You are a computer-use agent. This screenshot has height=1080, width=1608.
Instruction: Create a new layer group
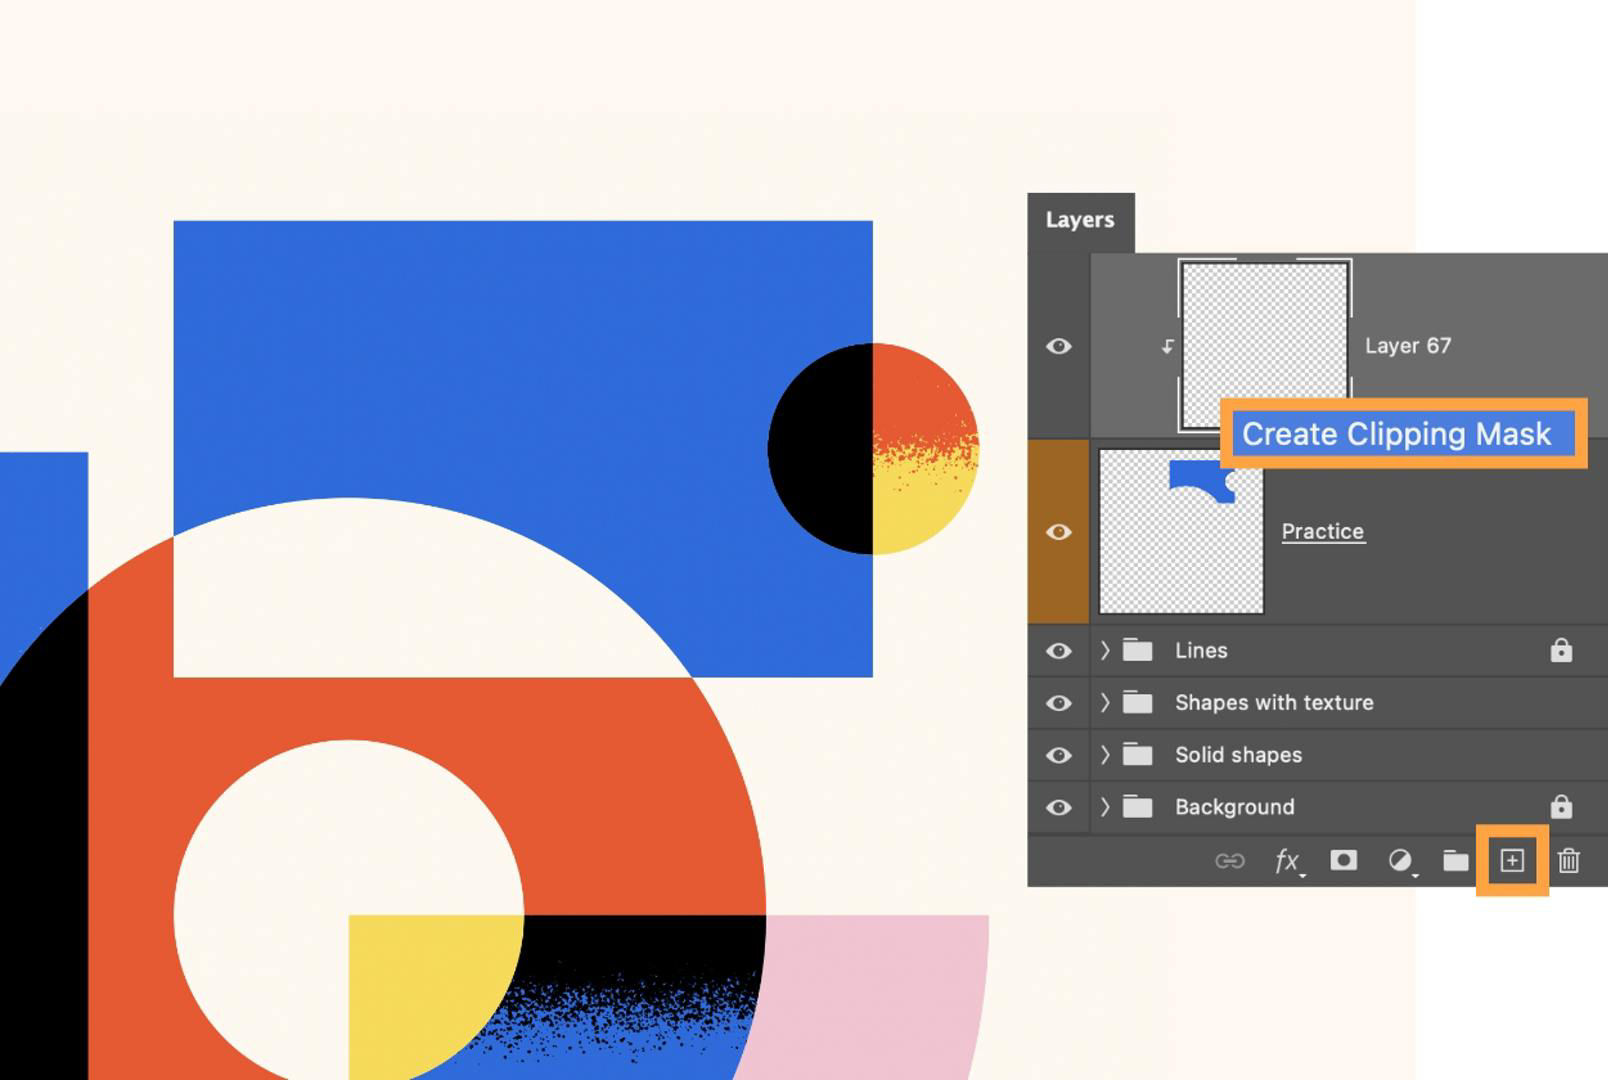coord(1457,860)
